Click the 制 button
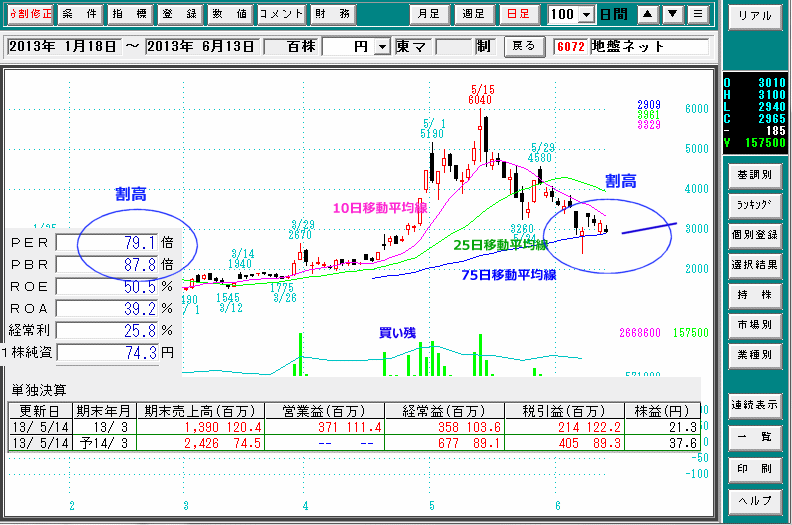 point(483,46)
